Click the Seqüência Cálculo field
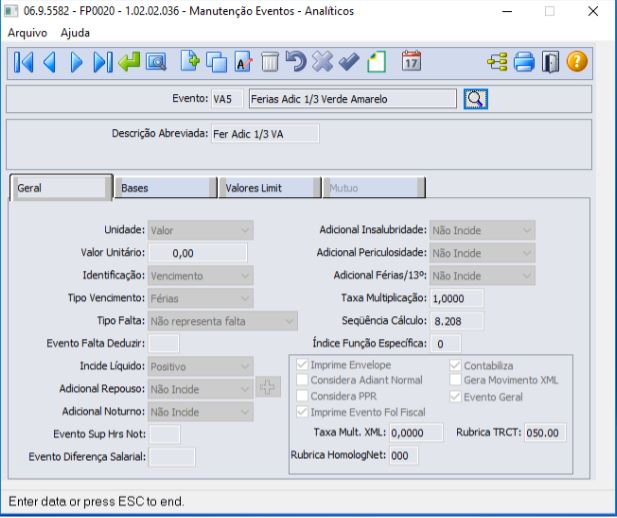 (457, 321)
